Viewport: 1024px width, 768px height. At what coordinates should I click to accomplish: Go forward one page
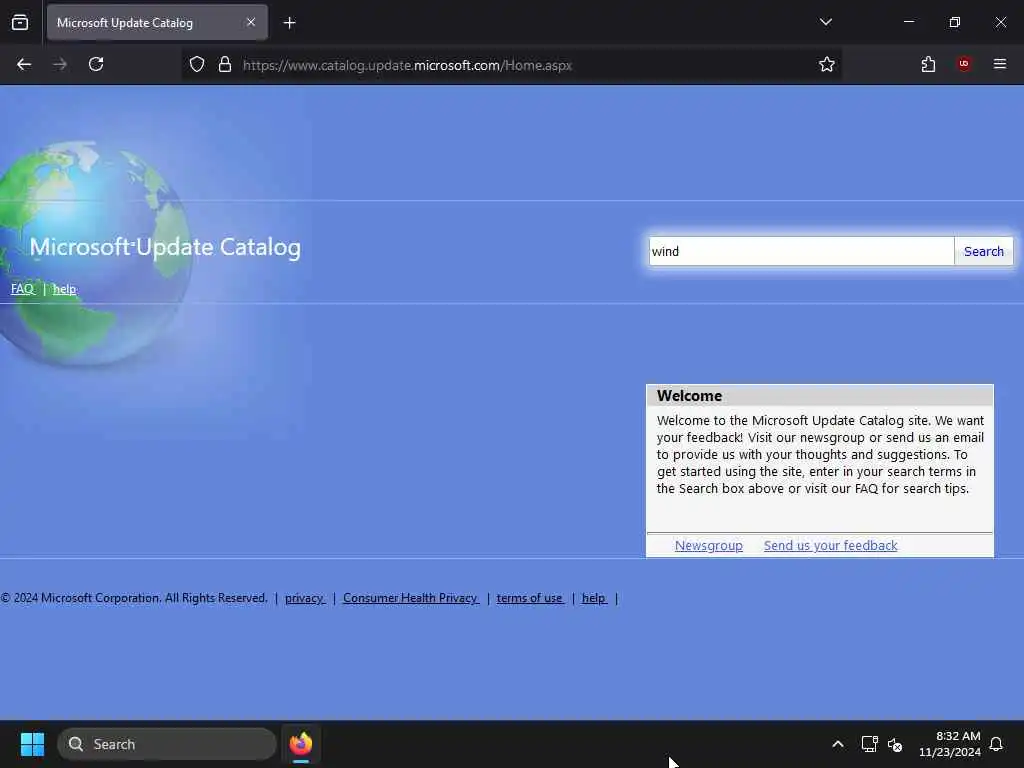pyautogui.click(x=60, y=65)
